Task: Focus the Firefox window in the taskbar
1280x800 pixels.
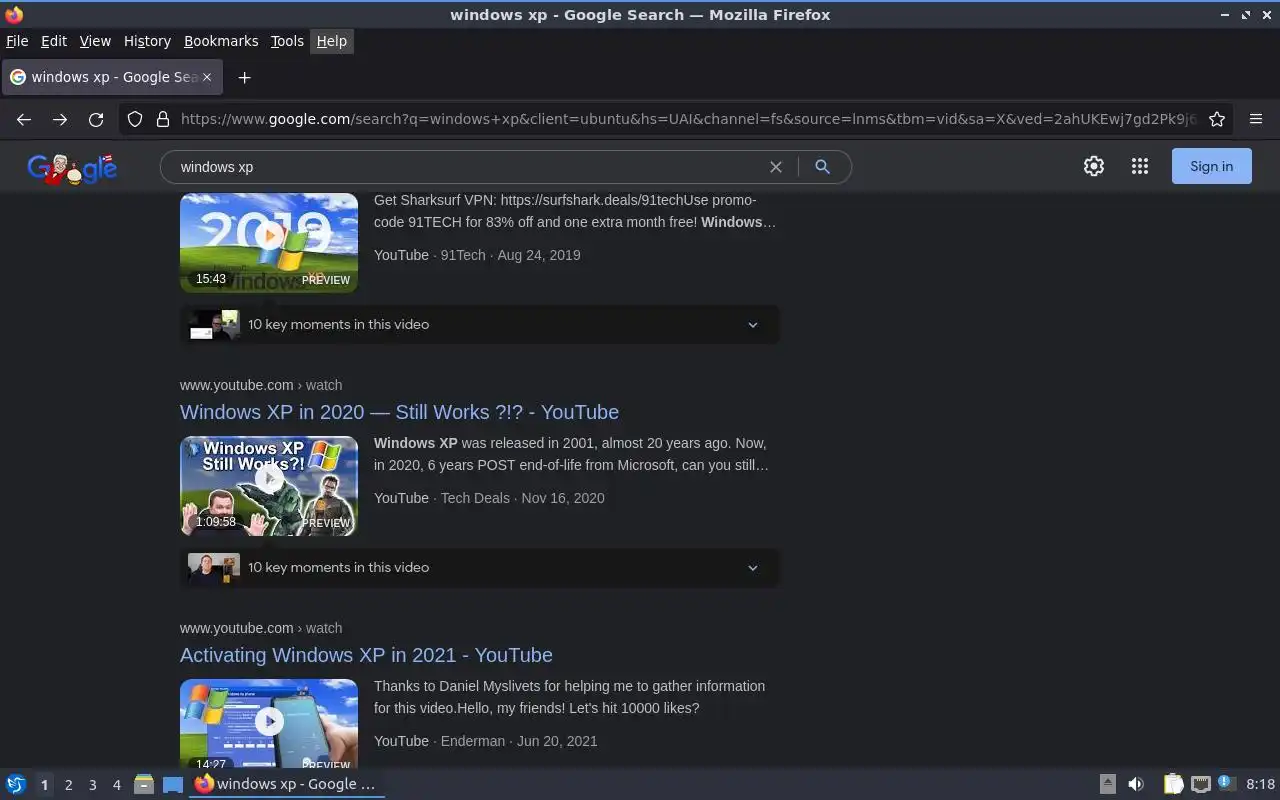Action: [287, 784]
